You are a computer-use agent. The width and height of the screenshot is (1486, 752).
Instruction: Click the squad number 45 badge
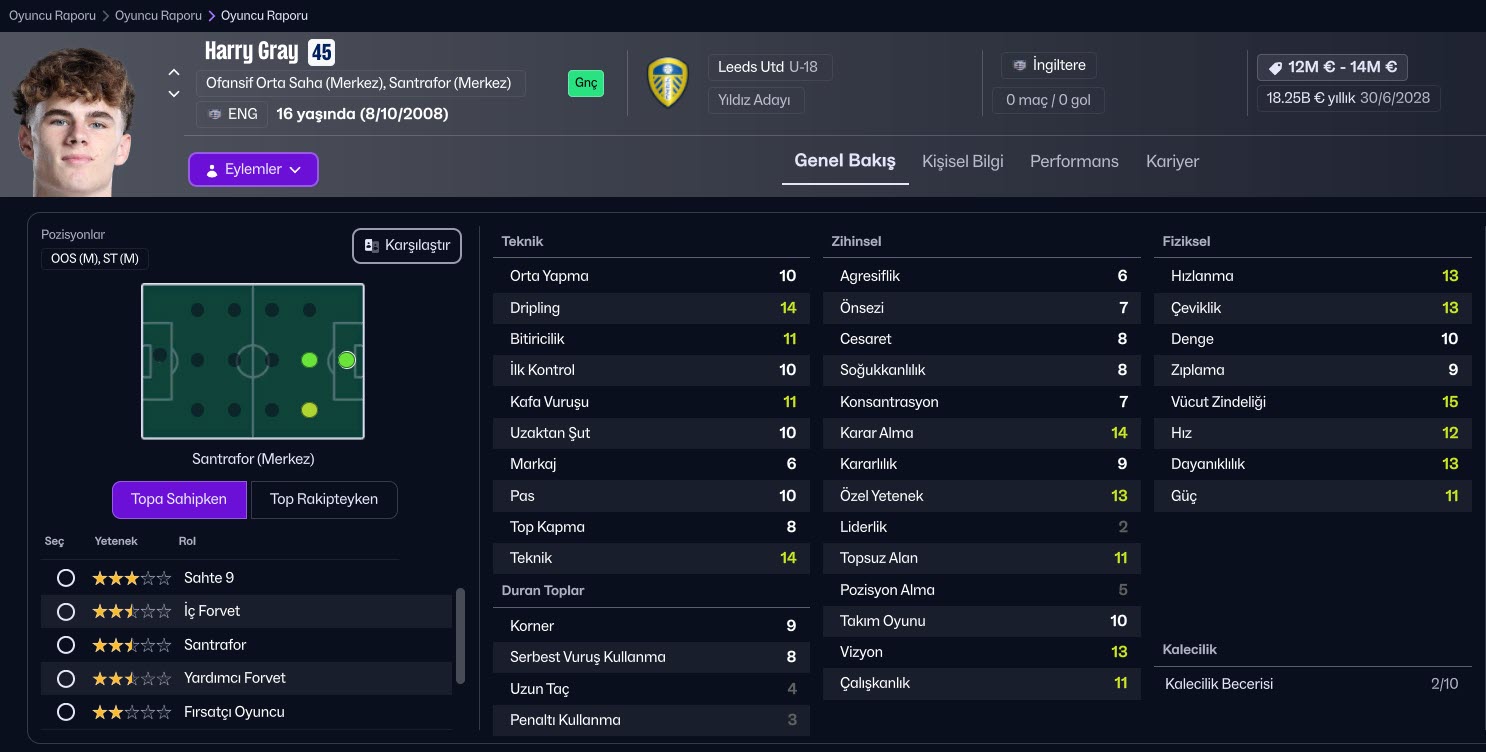point(321,52)
